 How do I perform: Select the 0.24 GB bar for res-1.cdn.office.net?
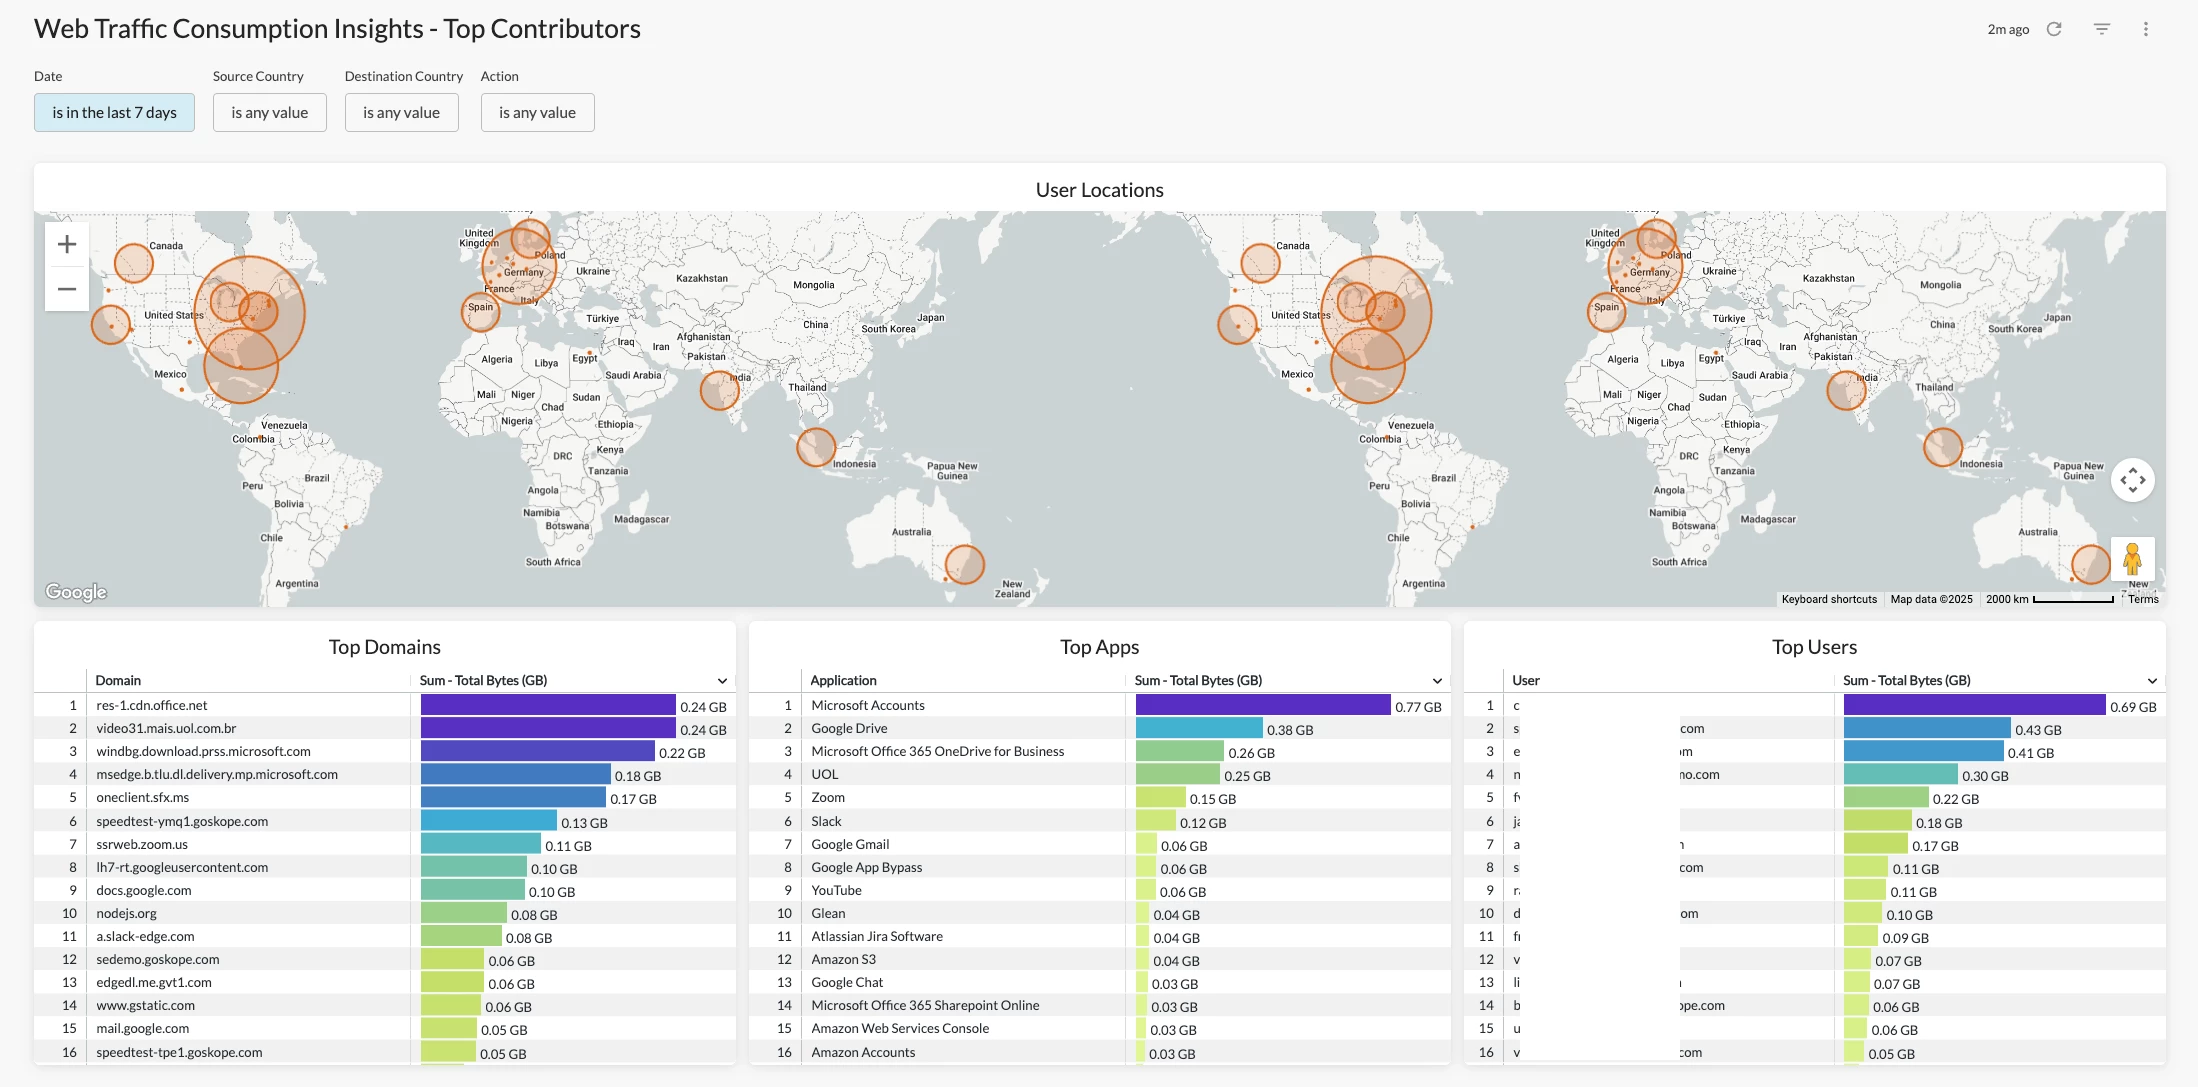pos(548,705)
